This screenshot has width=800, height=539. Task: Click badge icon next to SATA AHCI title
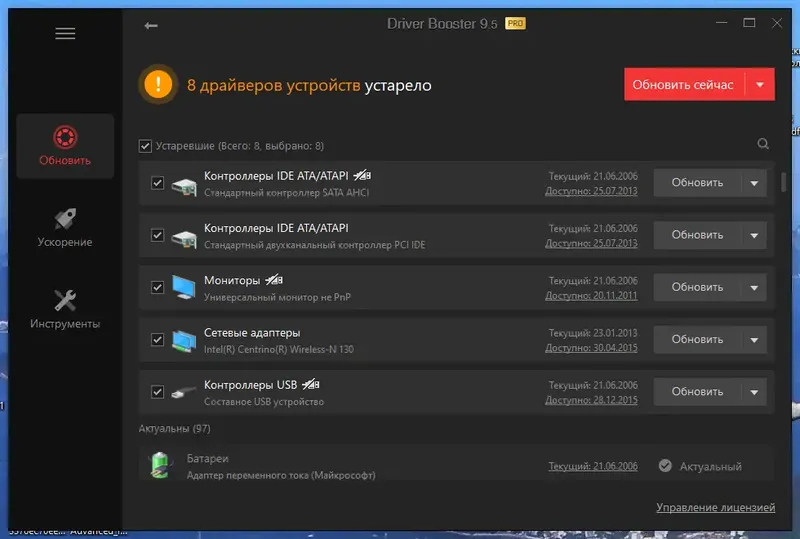pos(362,176)
